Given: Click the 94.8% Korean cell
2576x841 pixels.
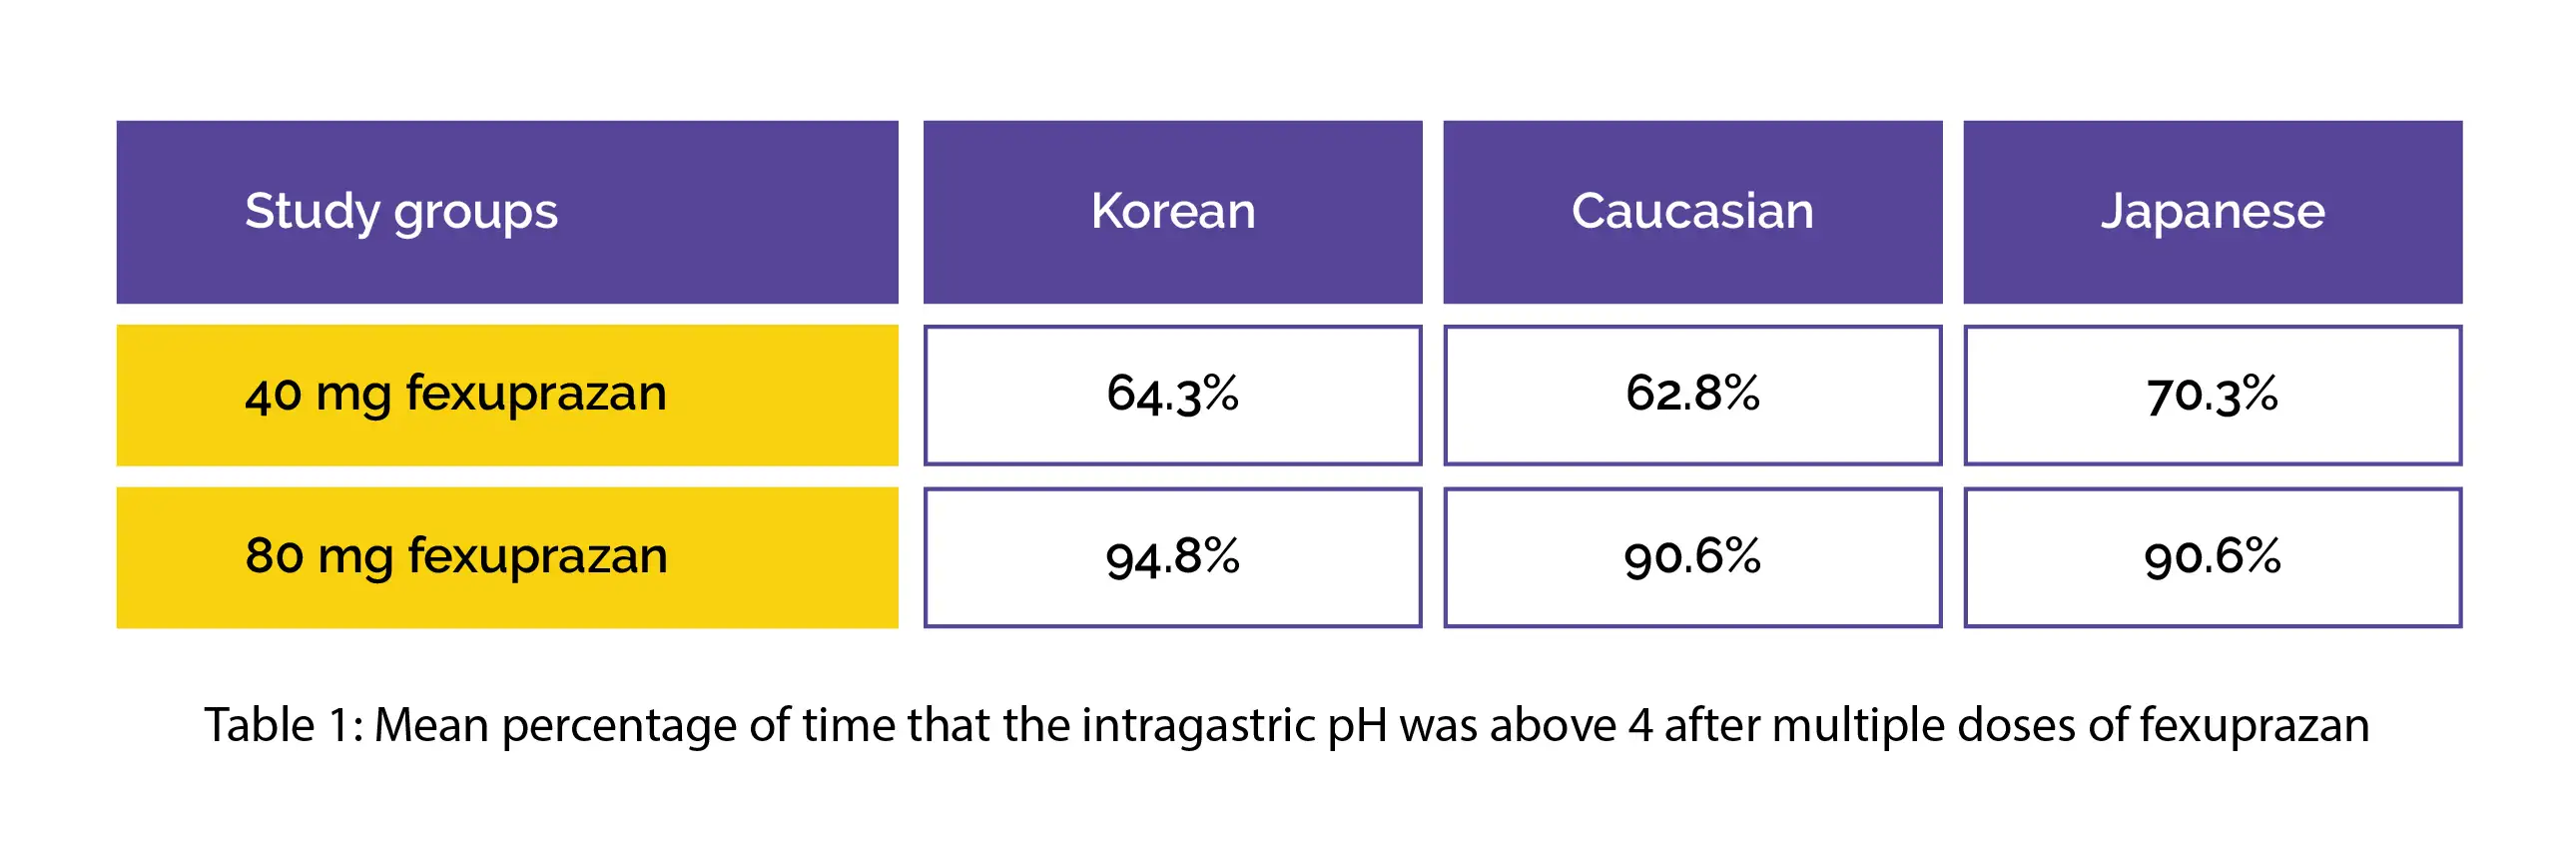Looking at the screenshot, I should [1172, 557].
